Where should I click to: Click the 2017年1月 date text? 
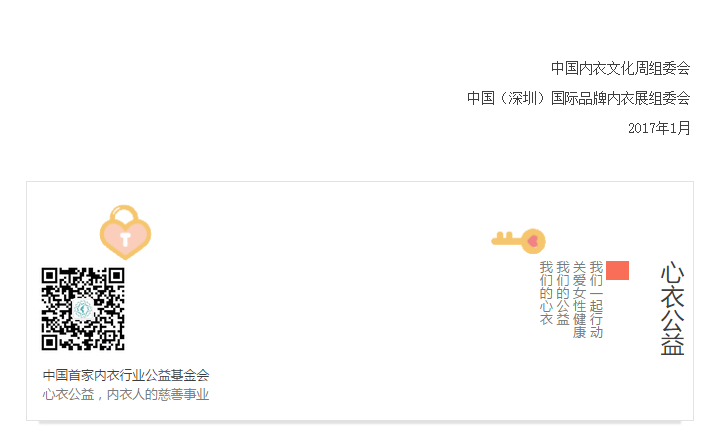click(659, 128)
